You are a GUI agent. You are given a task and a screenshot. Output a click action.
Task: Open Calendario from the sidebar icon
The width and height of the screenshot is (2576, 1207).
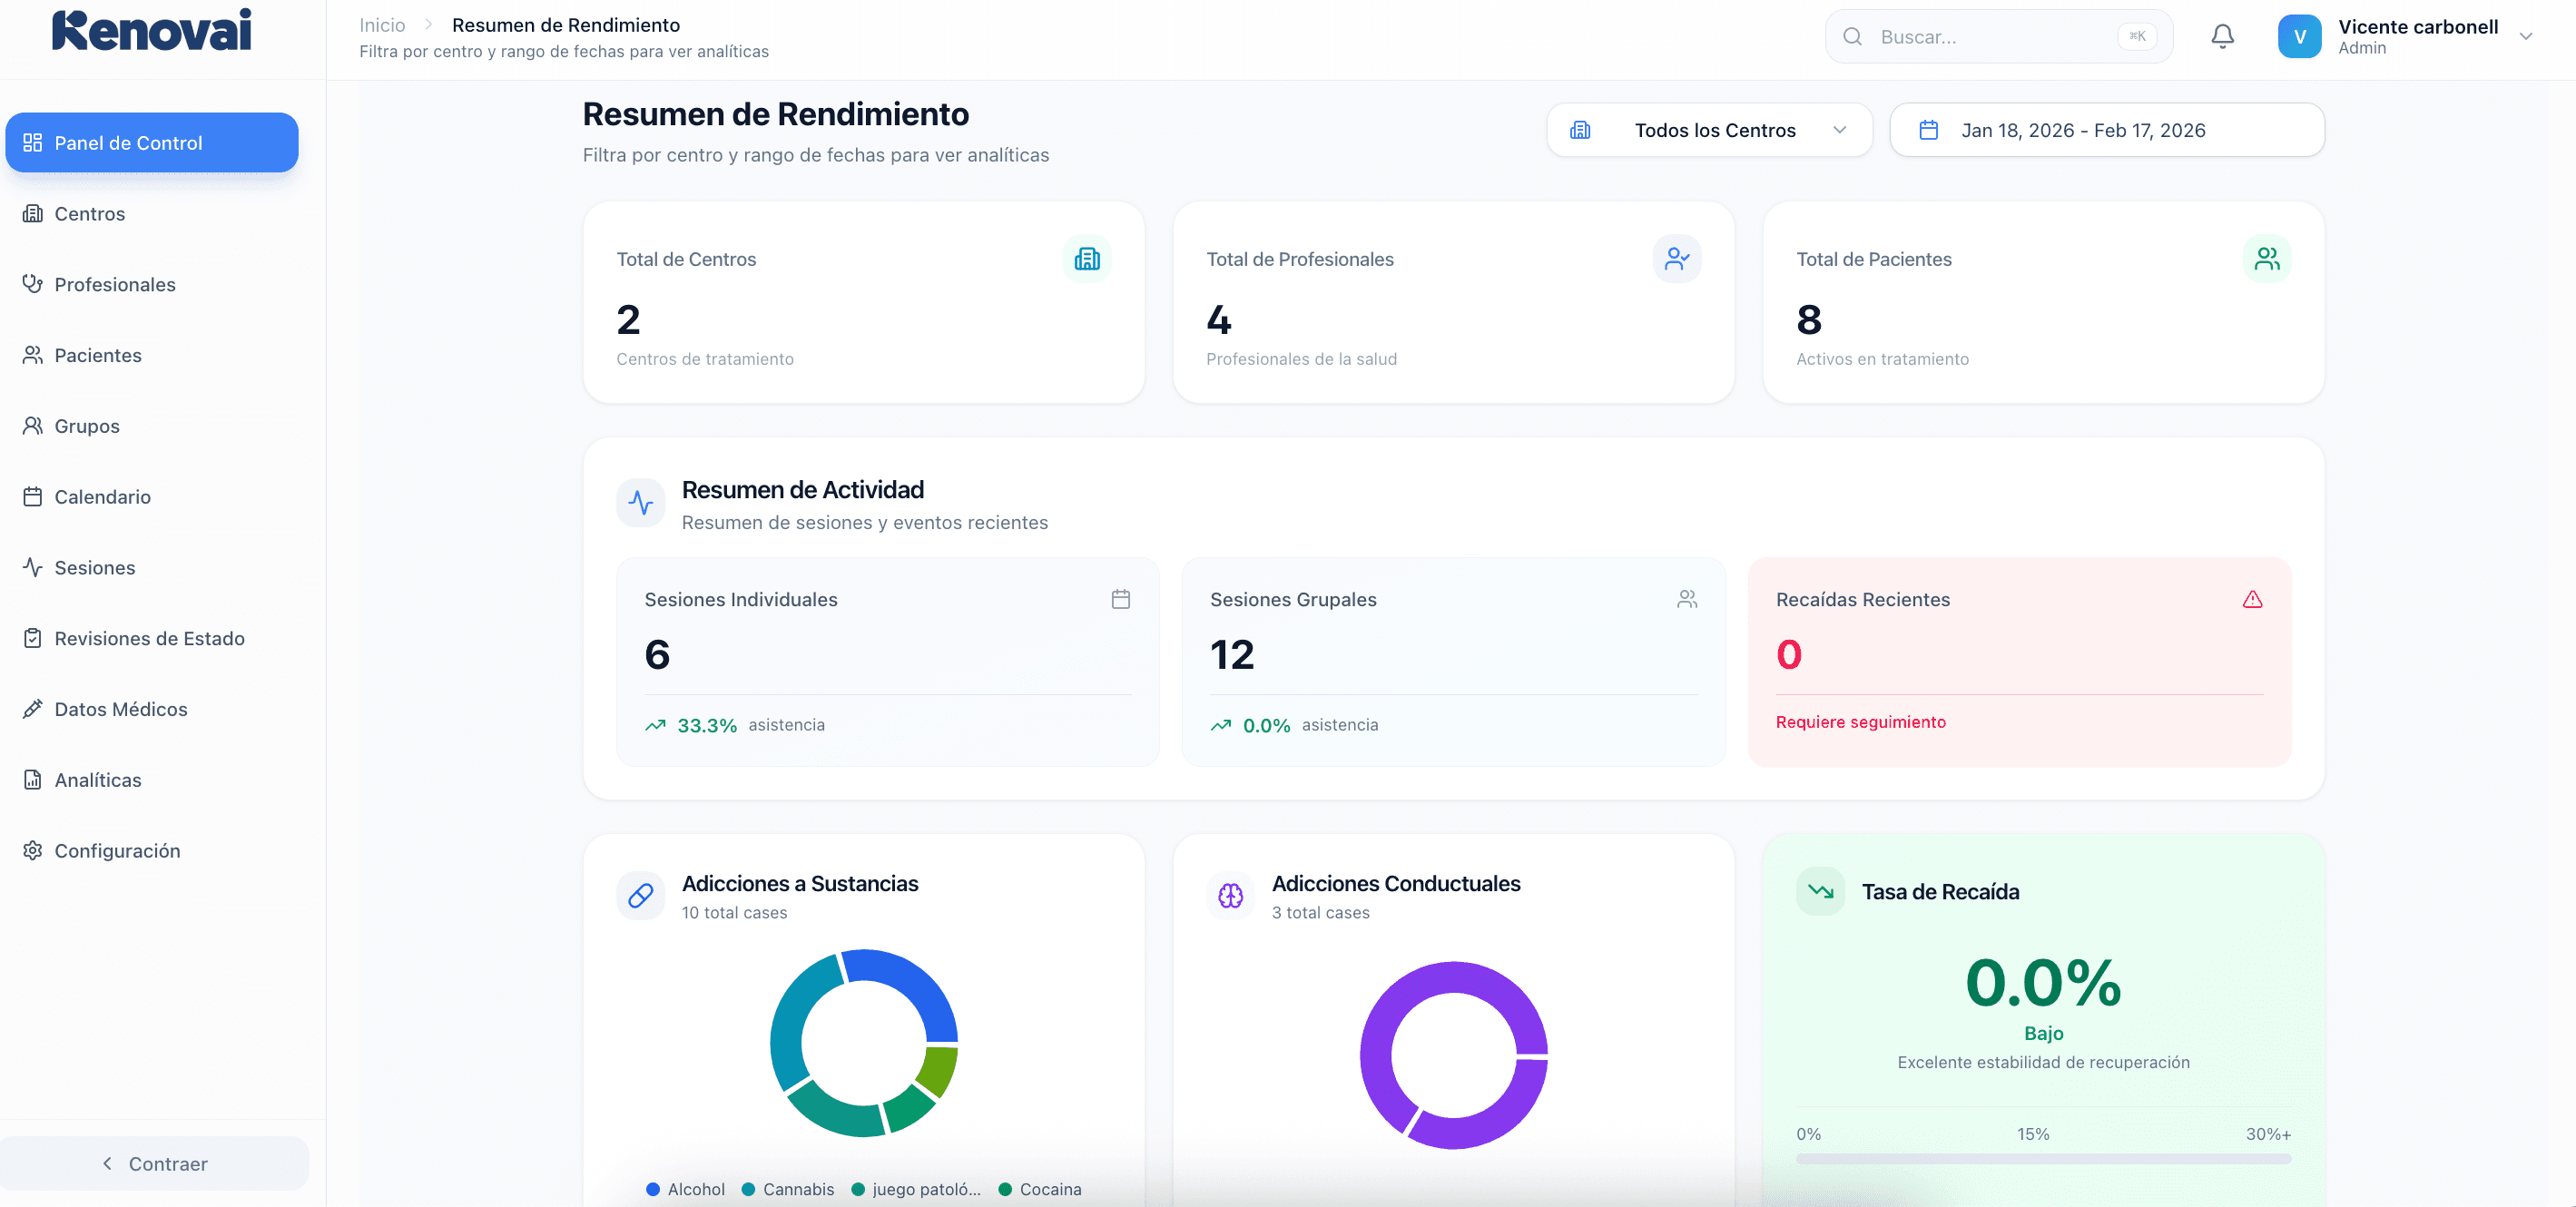coord(33,496)
